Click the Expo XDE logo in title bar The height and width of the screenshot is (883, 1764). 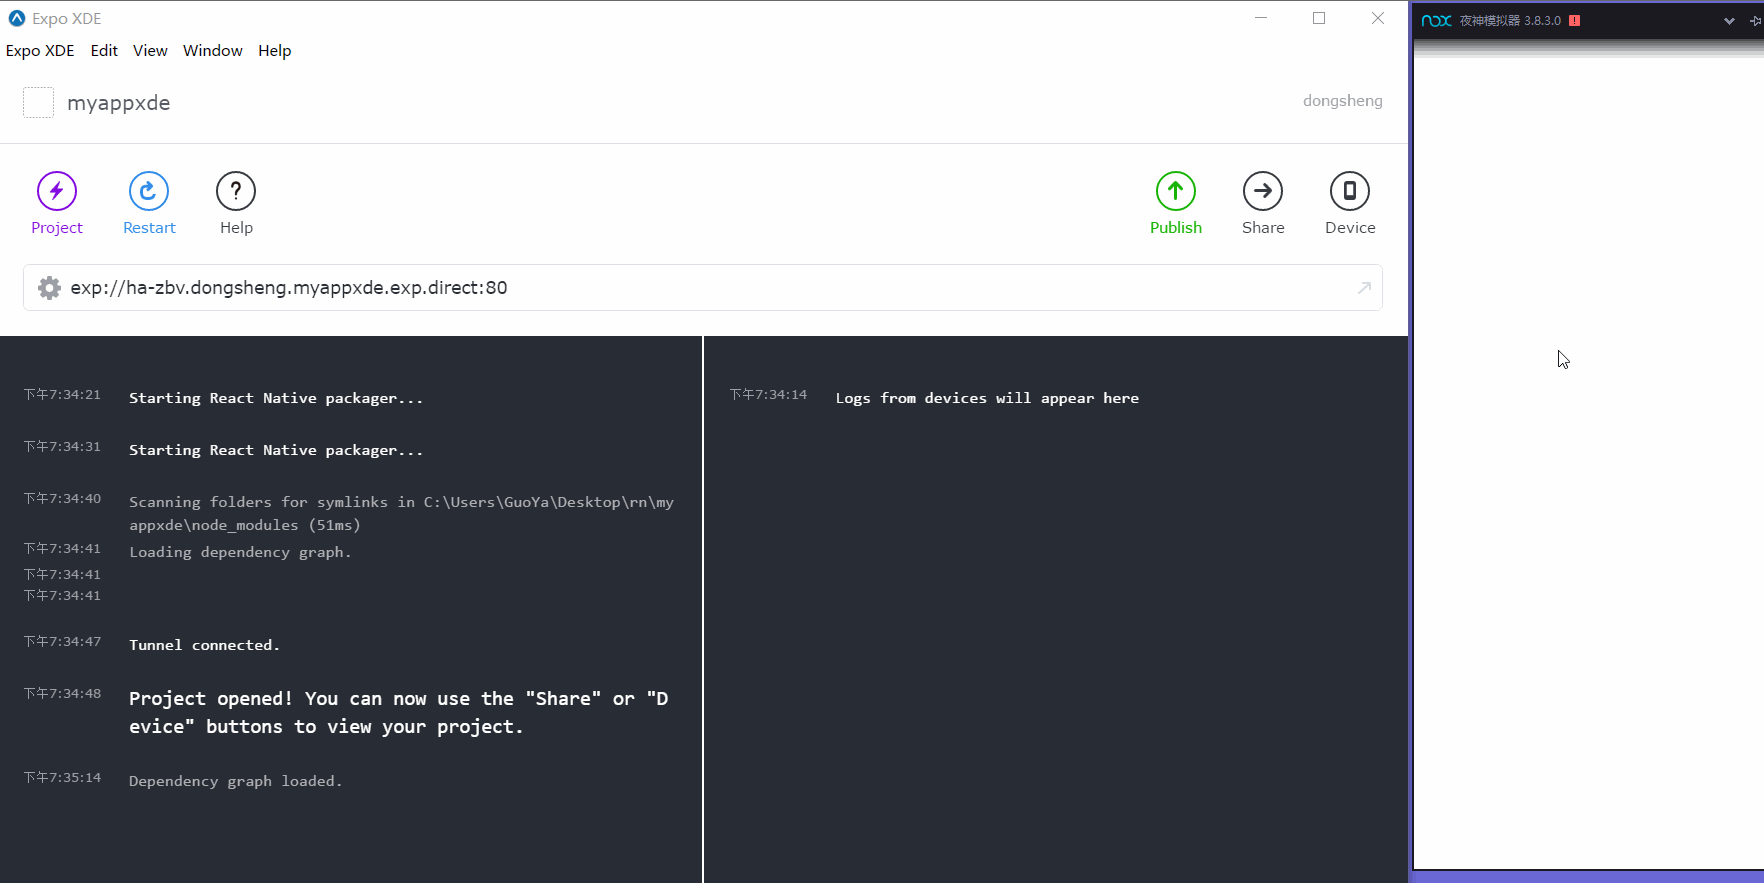point(16,18)
